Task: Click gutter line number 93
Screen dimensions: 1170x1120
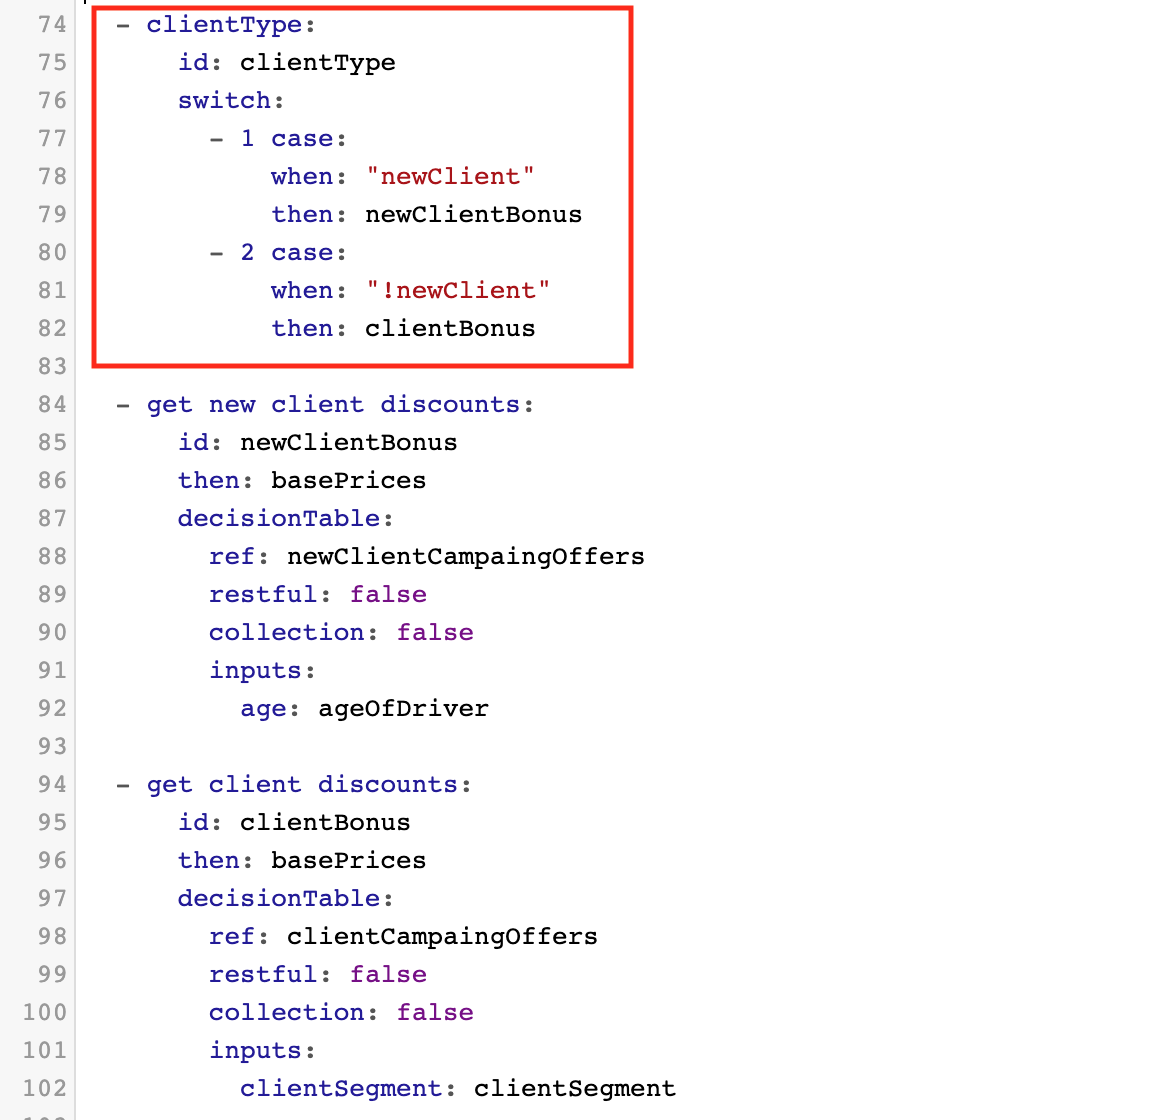Action: click(52, 746)
